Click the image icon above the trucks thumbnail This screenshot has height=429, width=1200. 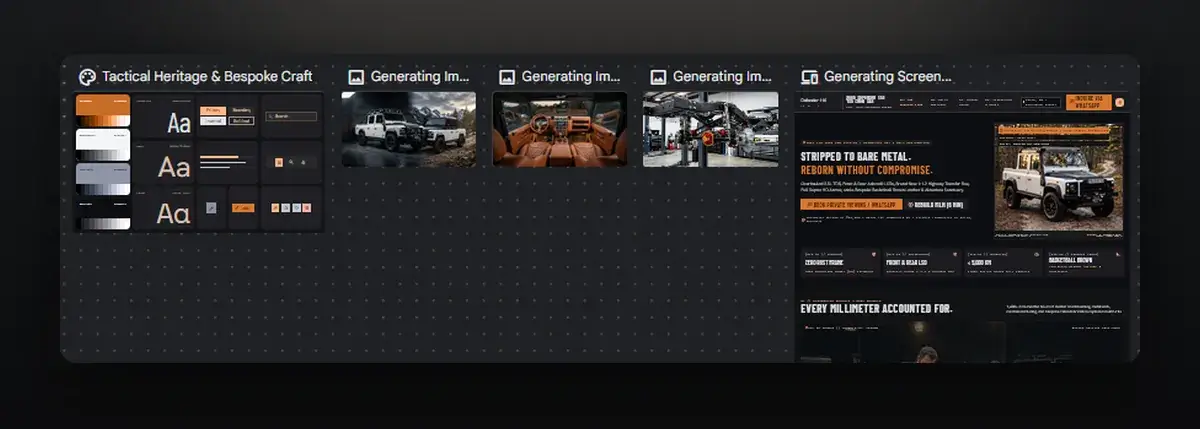coord(355,76)
